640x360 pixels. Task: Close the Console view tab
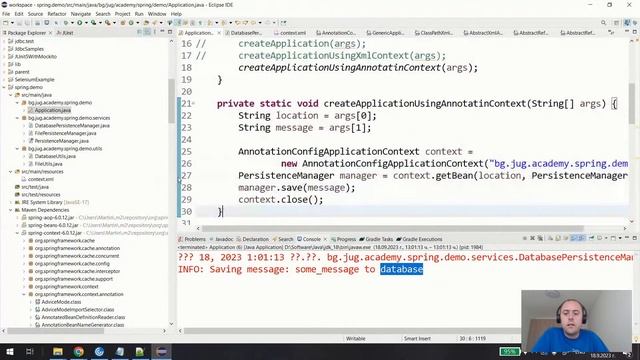pyautogui.click(x=325, y=239)
